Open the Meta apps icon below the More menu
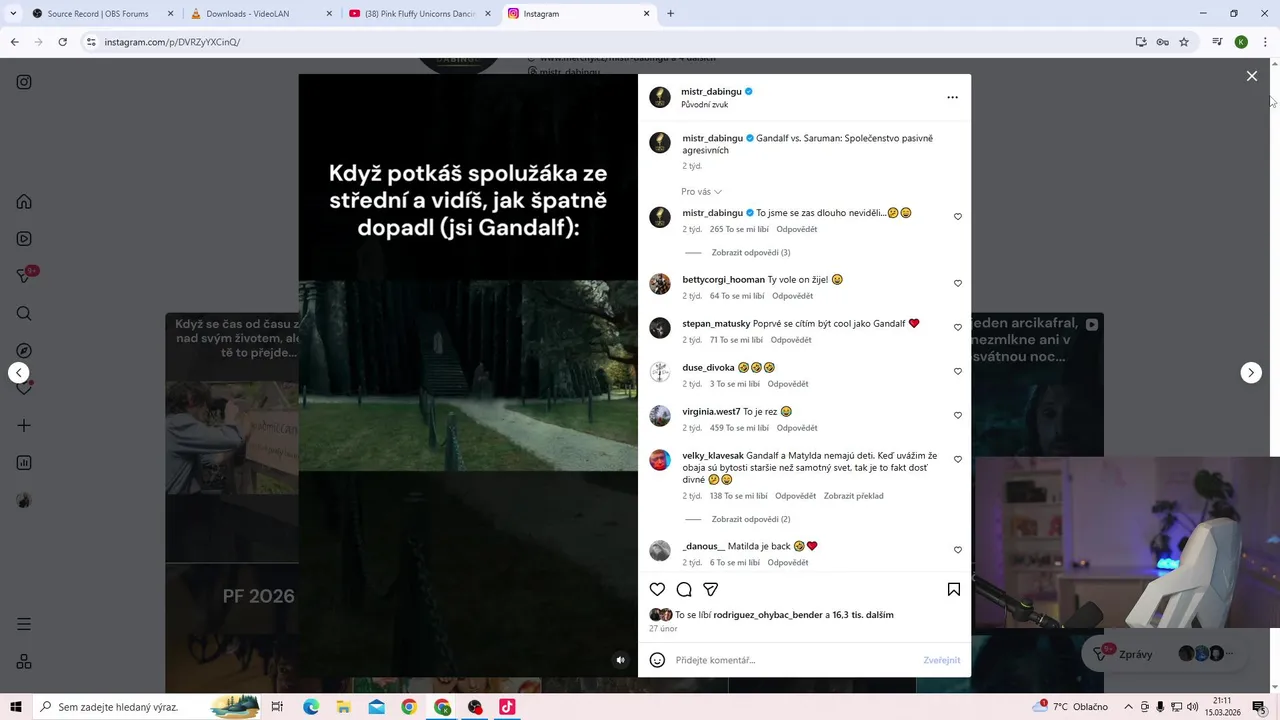 24,661
